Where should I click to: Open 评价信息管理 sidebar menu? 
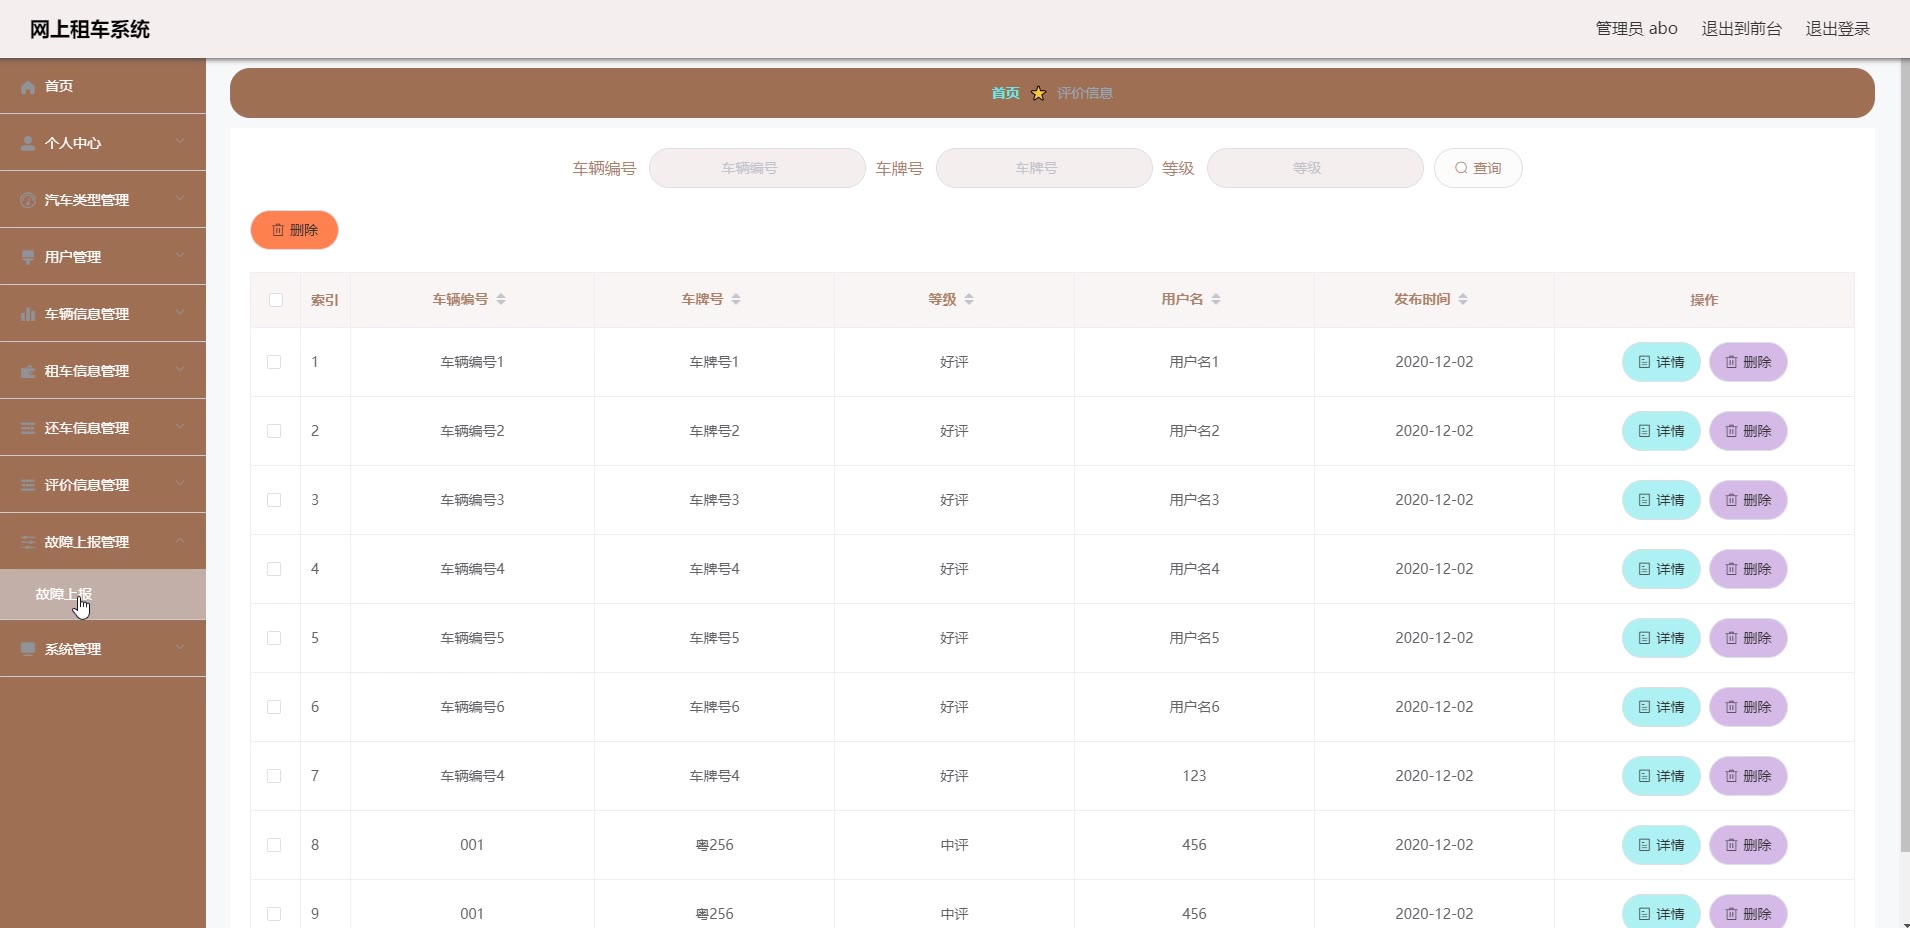coord(103,485)
